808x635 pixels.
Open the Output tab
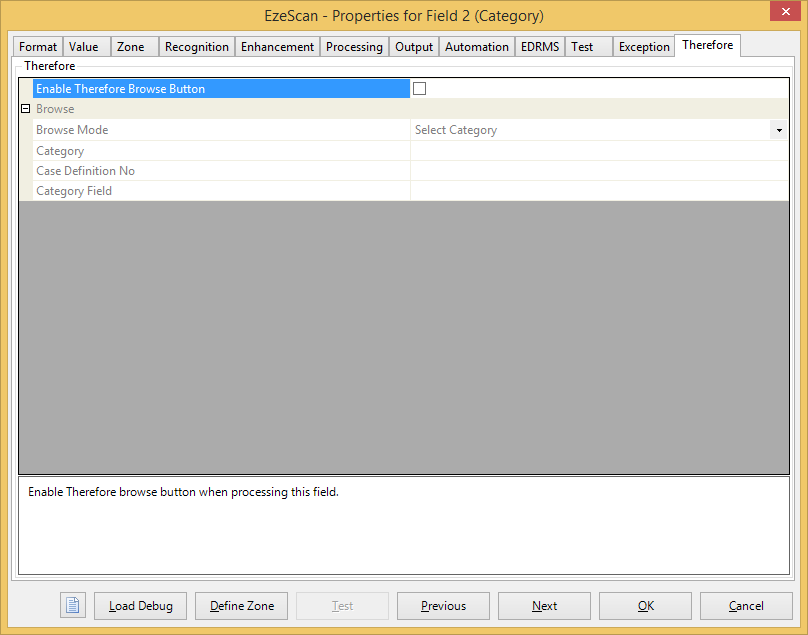414,47
